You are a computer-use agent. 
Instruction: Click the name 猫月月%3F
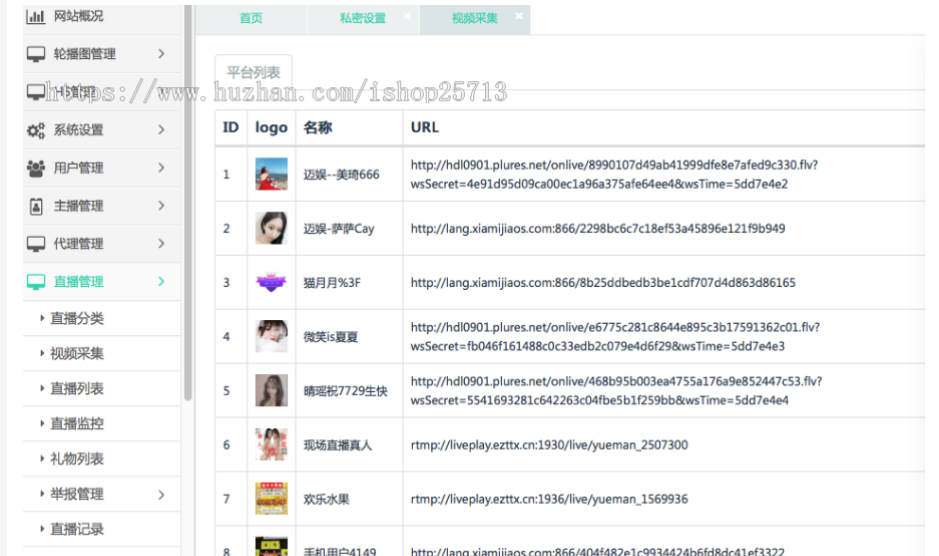click(x=332, y=283)
